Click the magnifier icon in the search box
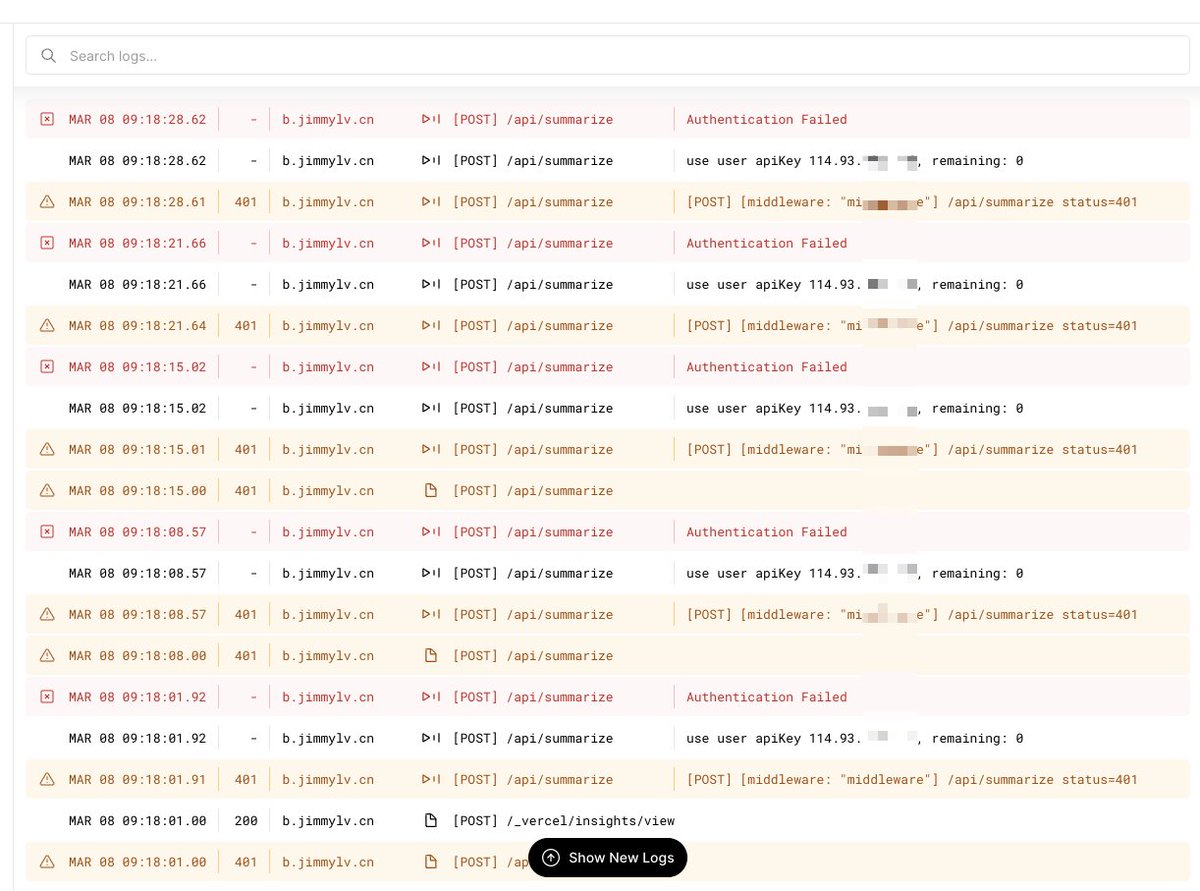Image resolution: width=1200 pixels, height=891 pixels. [x=48, y=56]
